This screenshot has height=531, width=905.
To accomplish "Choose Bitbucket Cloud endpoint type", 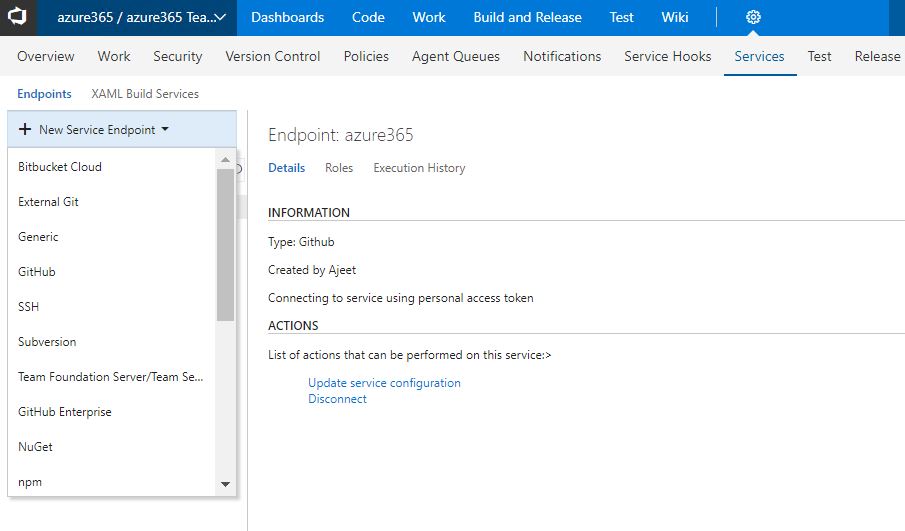I will (60, 167).
